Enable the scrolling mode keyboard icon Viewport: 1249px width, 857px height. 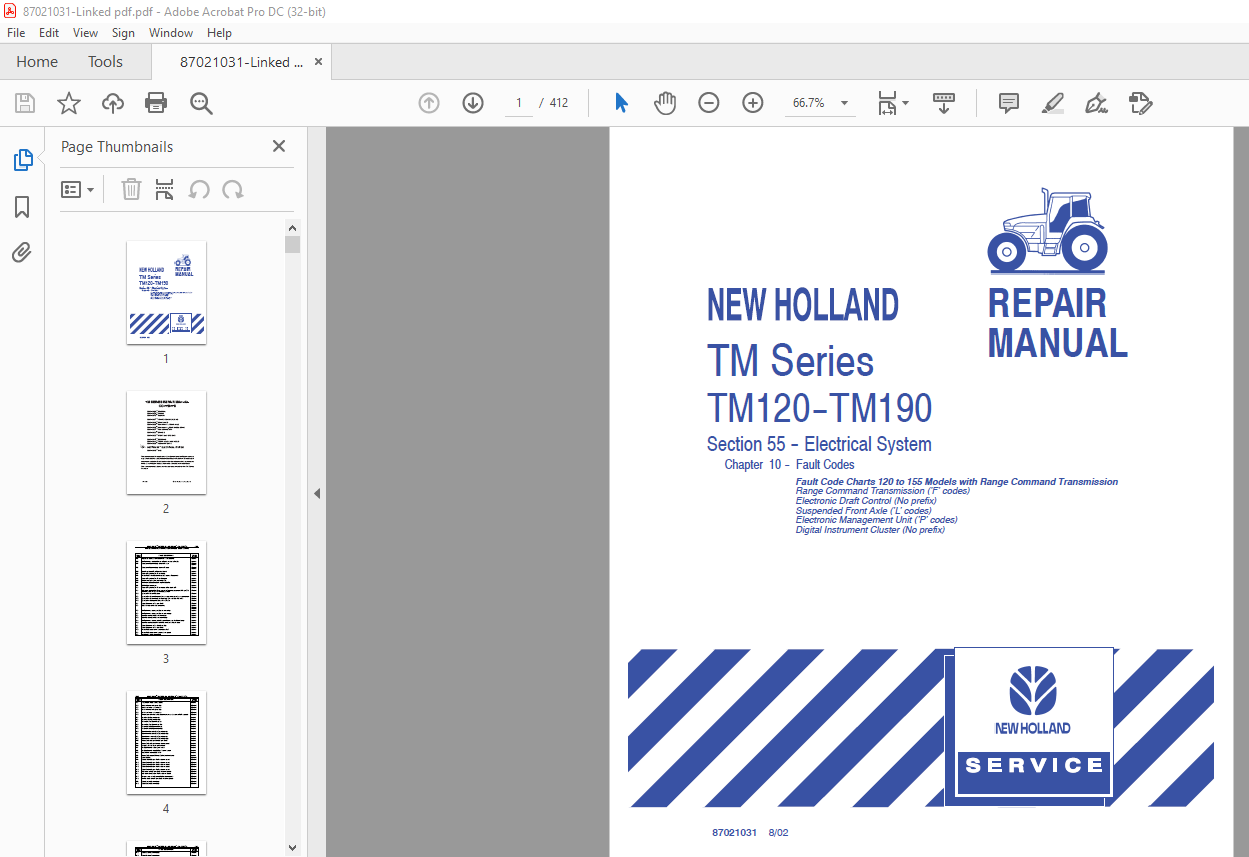[944, 103]
